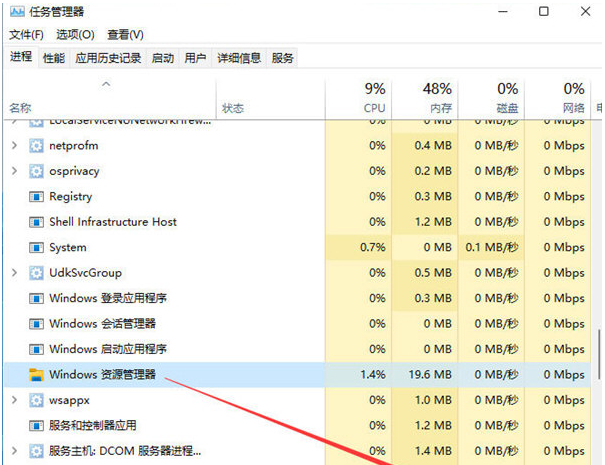This screenshot has height=465, width=605.
Task: Select the osprivacy process name
Action: pyautogui.click(x=74, y=171)
